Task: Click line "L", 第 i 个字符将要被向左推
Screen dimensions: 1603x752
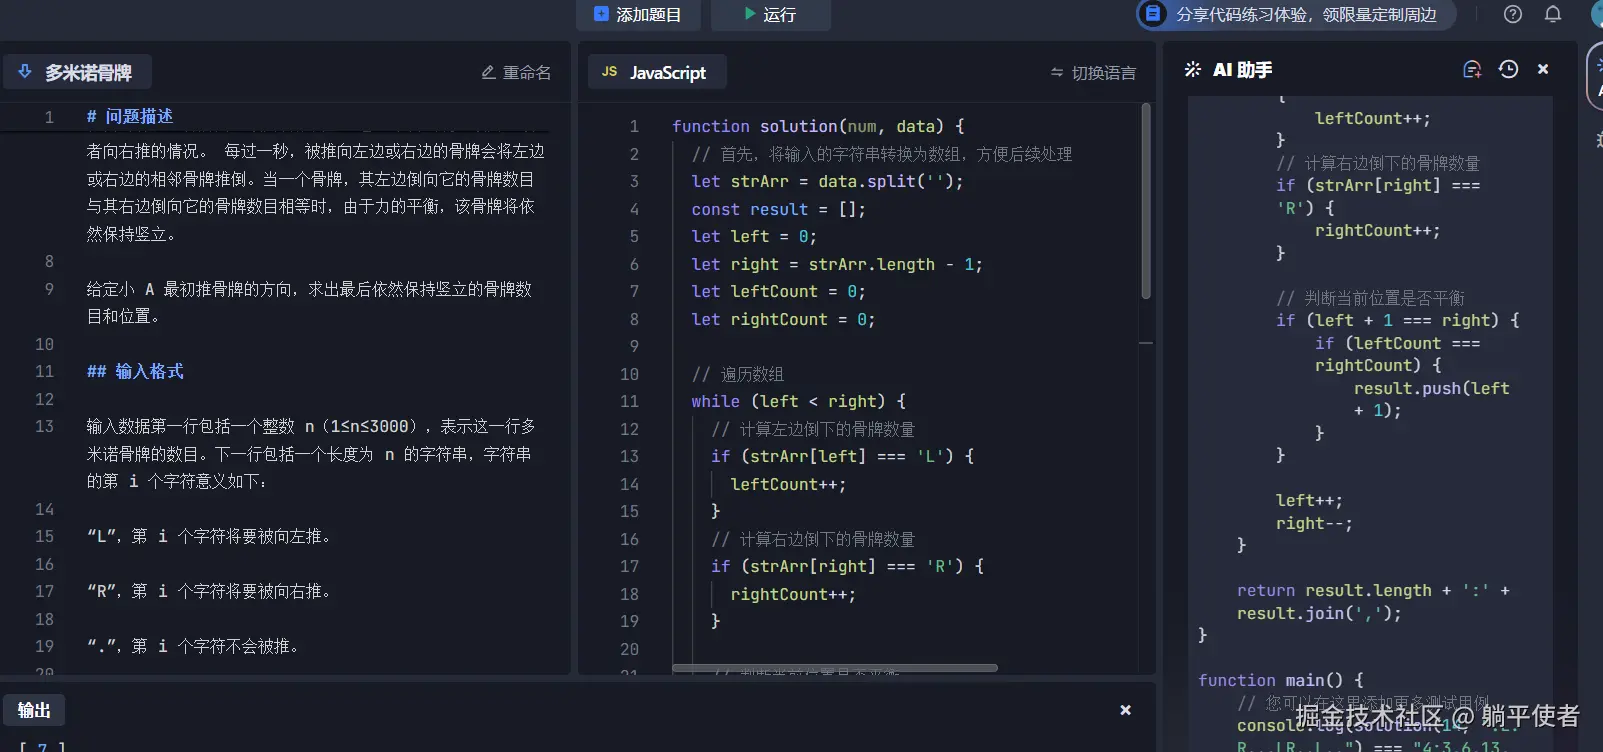Action: [209, 536]
